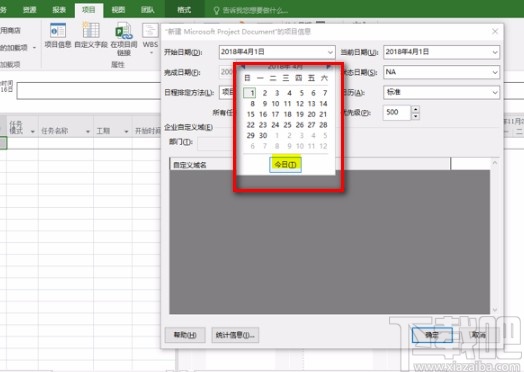Choose April 15 in the calendar
This screenshot has height=372, width=524.
click(x=251, y=114)
